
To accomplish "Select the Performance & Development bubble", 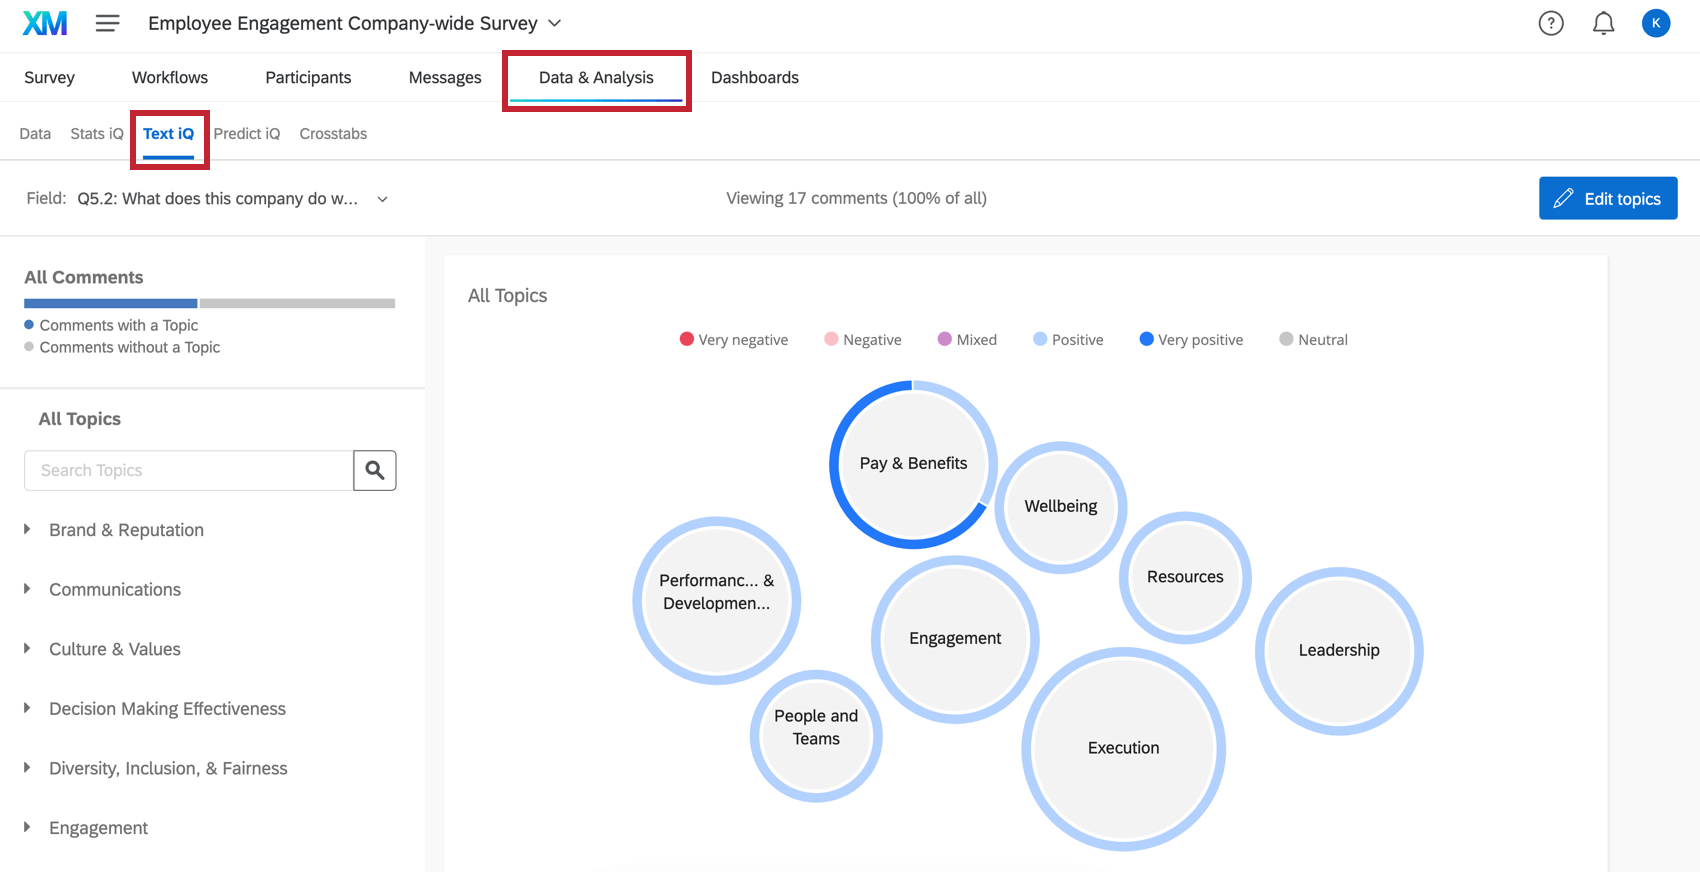I will [x=716, y=601].
